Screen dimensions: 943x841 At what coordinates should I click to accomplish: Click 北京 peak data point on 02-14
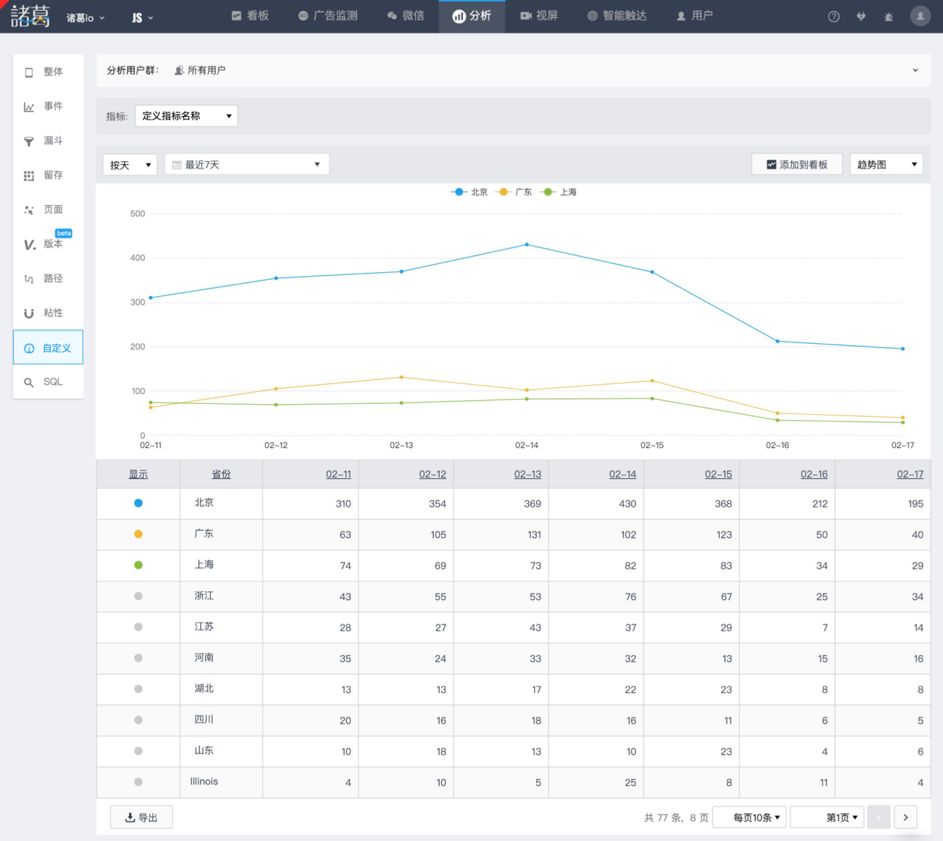(x=527, y=245)
